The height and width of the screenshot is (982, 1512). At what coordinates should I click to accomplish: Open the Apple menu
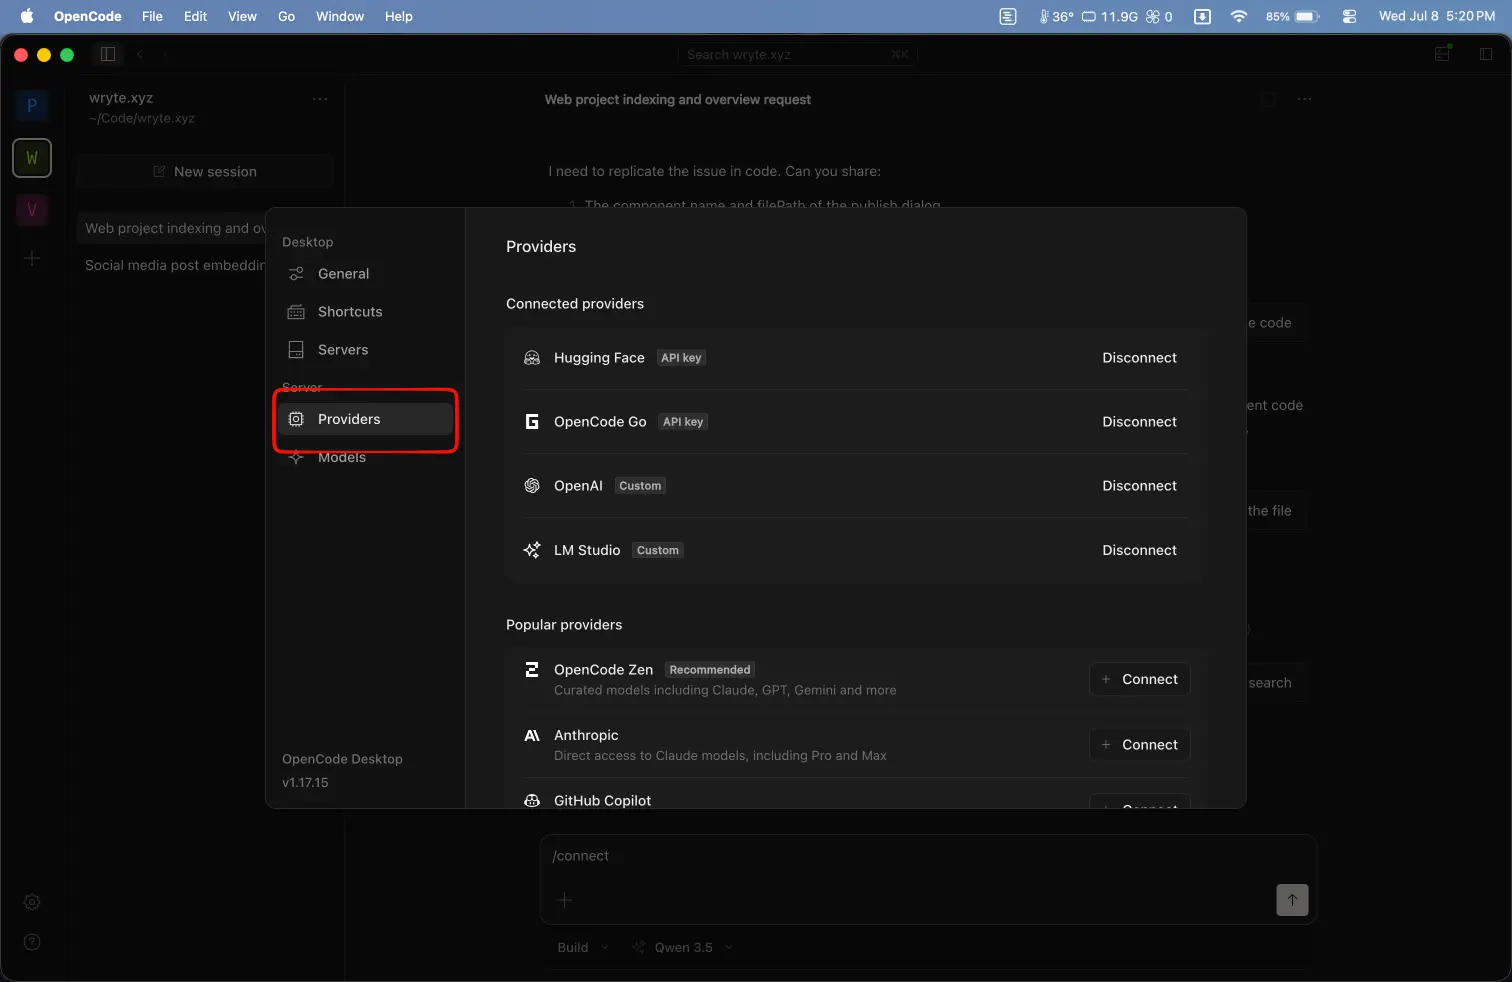pos(27,16)
